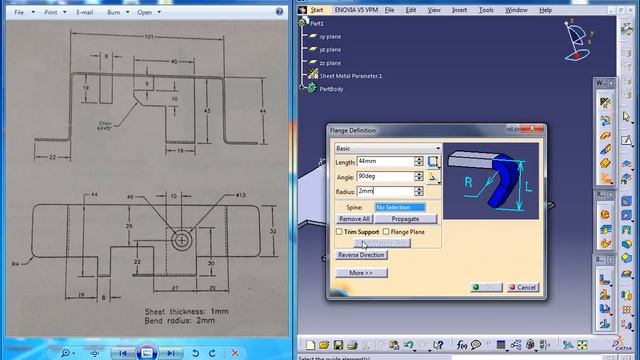
Task: Click the Save floppy disk icon
Action: 338,345
